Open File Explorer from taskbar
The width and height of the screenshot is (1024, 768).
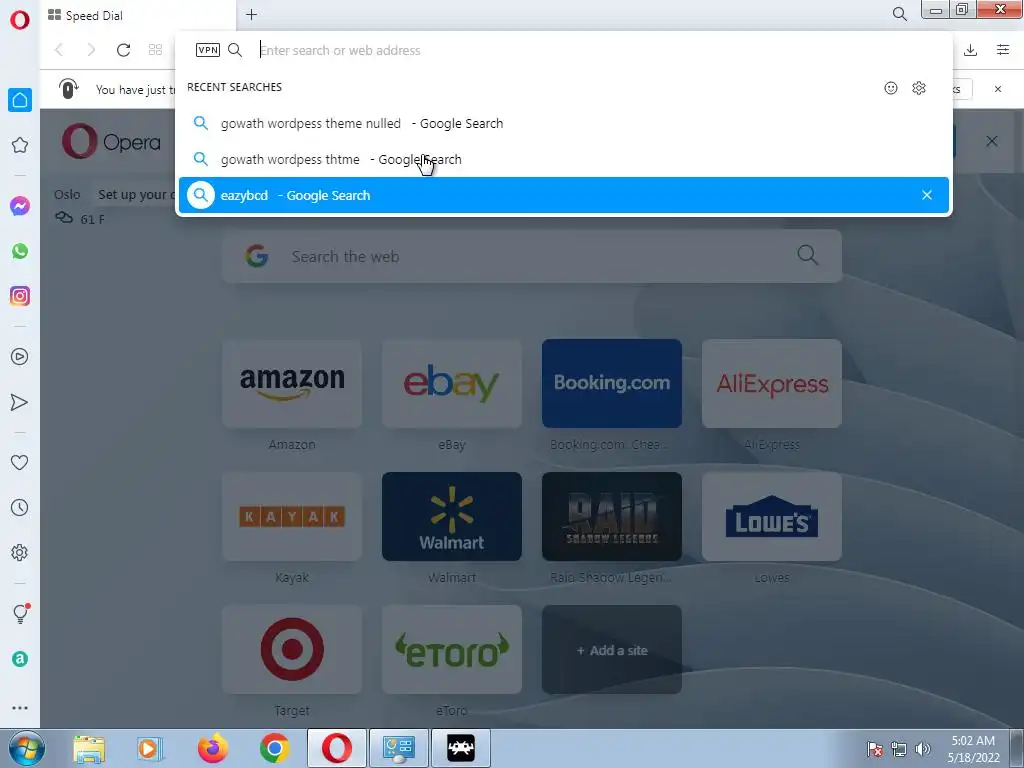pos(89,748)
